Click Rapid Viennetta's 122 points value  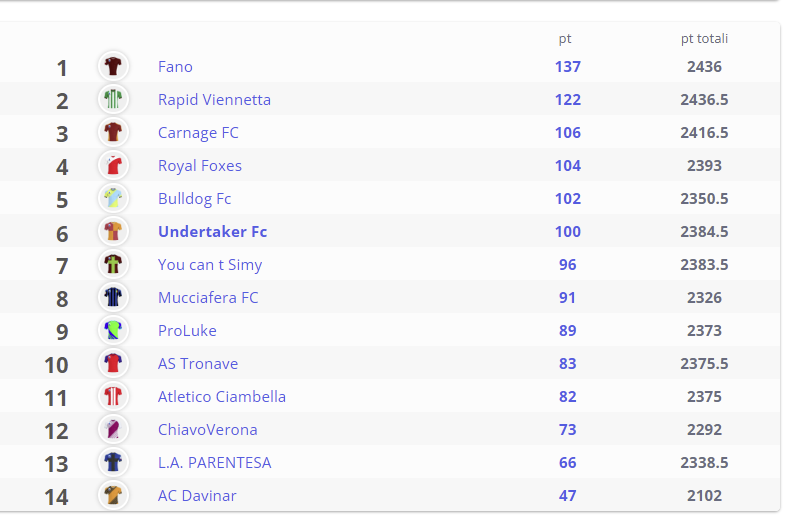point(568,100)
